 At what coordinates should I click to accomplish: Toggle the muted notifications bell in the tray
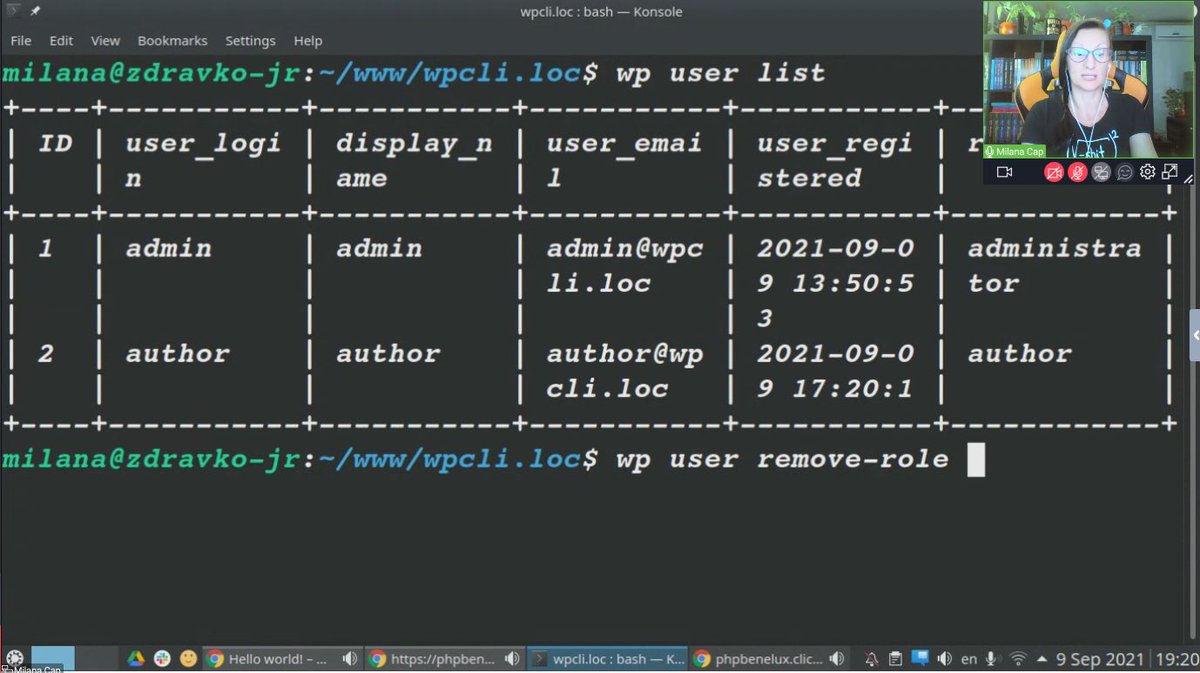click(x=872, y=658)
